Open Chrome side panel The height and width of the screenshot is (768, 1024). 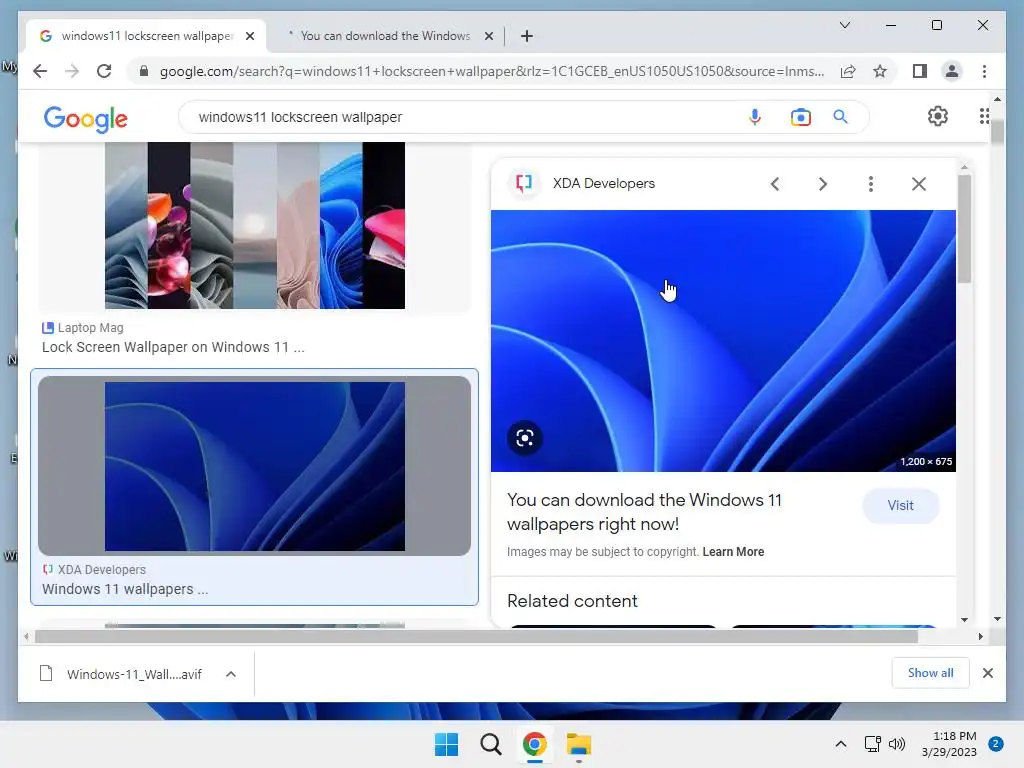(x=920, y=71)
